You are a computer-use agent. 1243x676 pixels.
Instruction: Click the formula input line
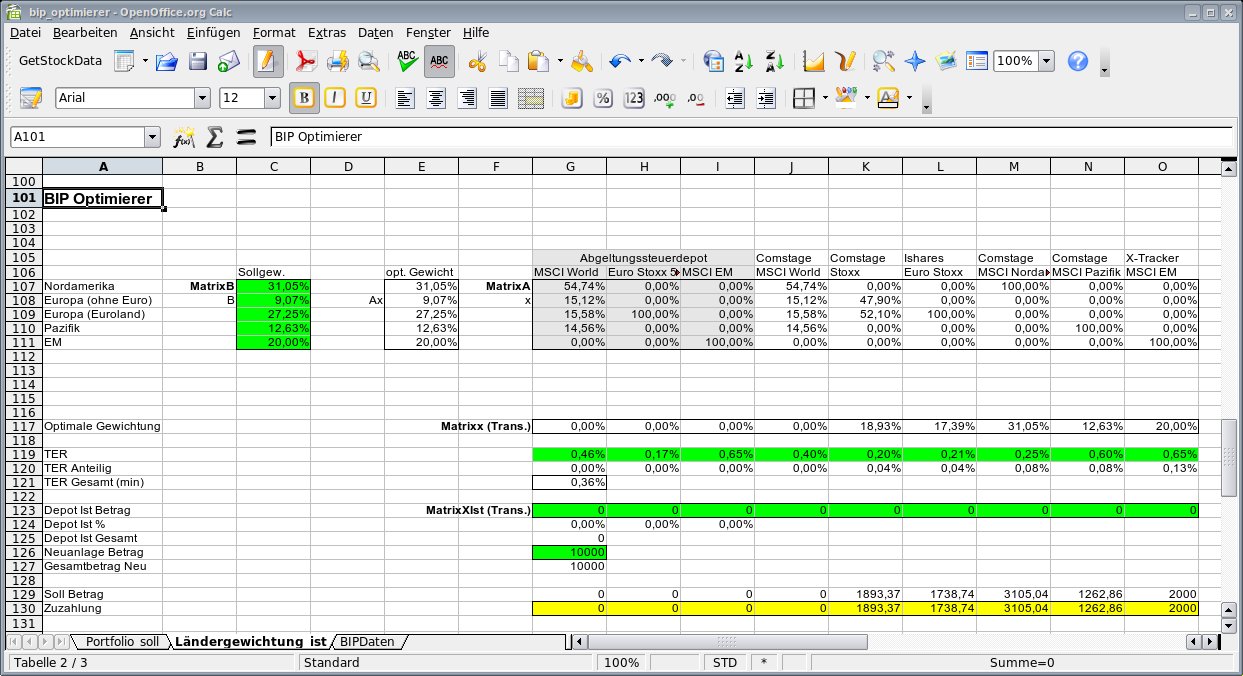[751, 137]
